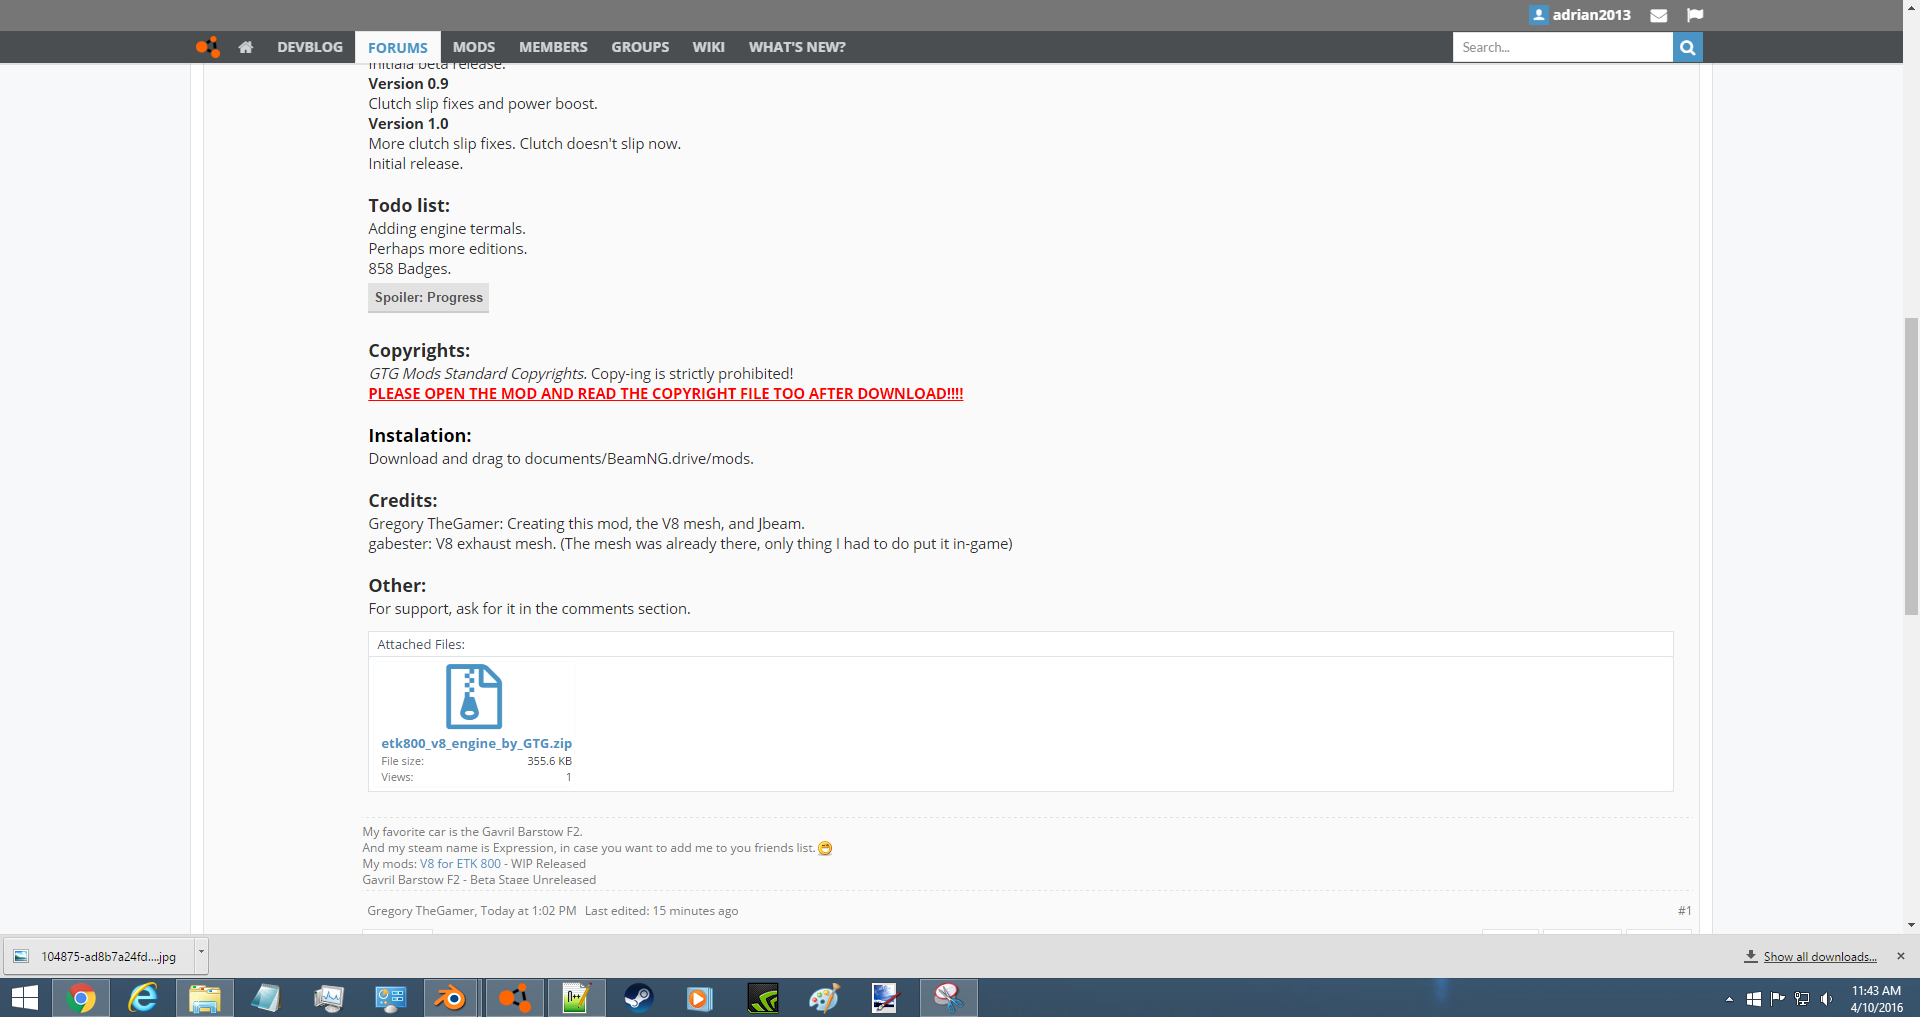The image size is (1920, 1017).
Task: Open the Control Panel taskbar icon
Action: tap(390, 998)
